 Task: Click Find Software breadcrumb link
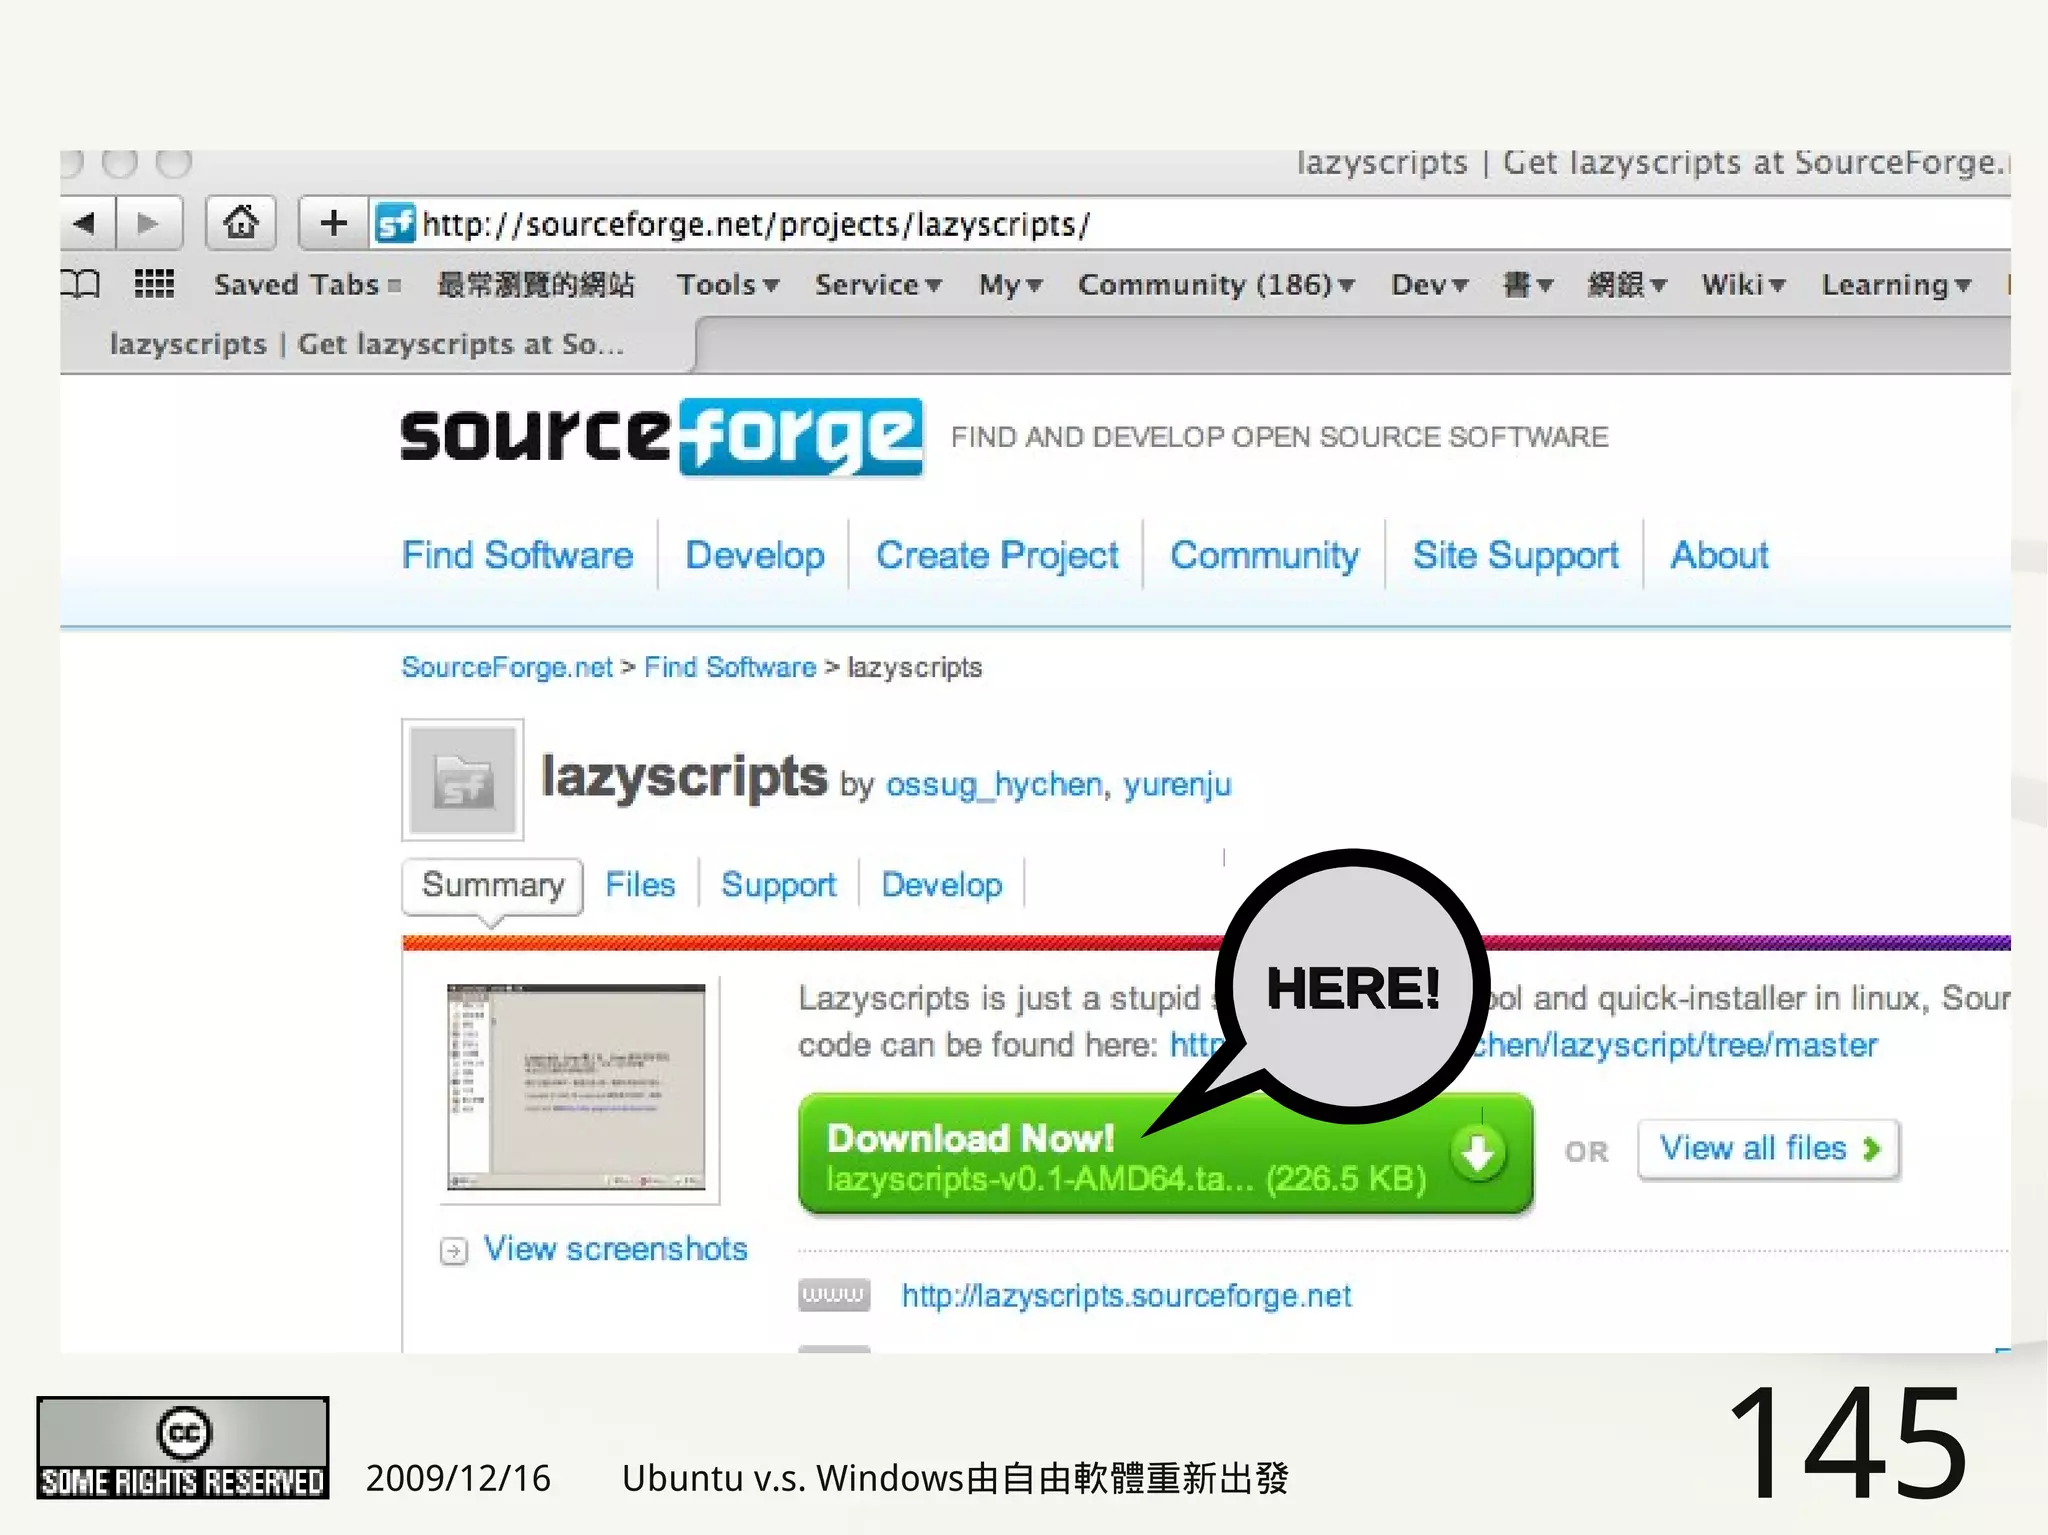[730, 667]
